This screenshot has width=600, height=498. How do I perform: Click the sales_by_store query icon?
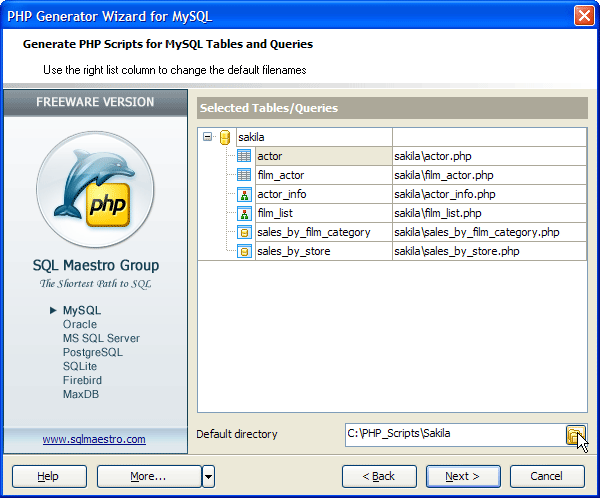(244, 251)
